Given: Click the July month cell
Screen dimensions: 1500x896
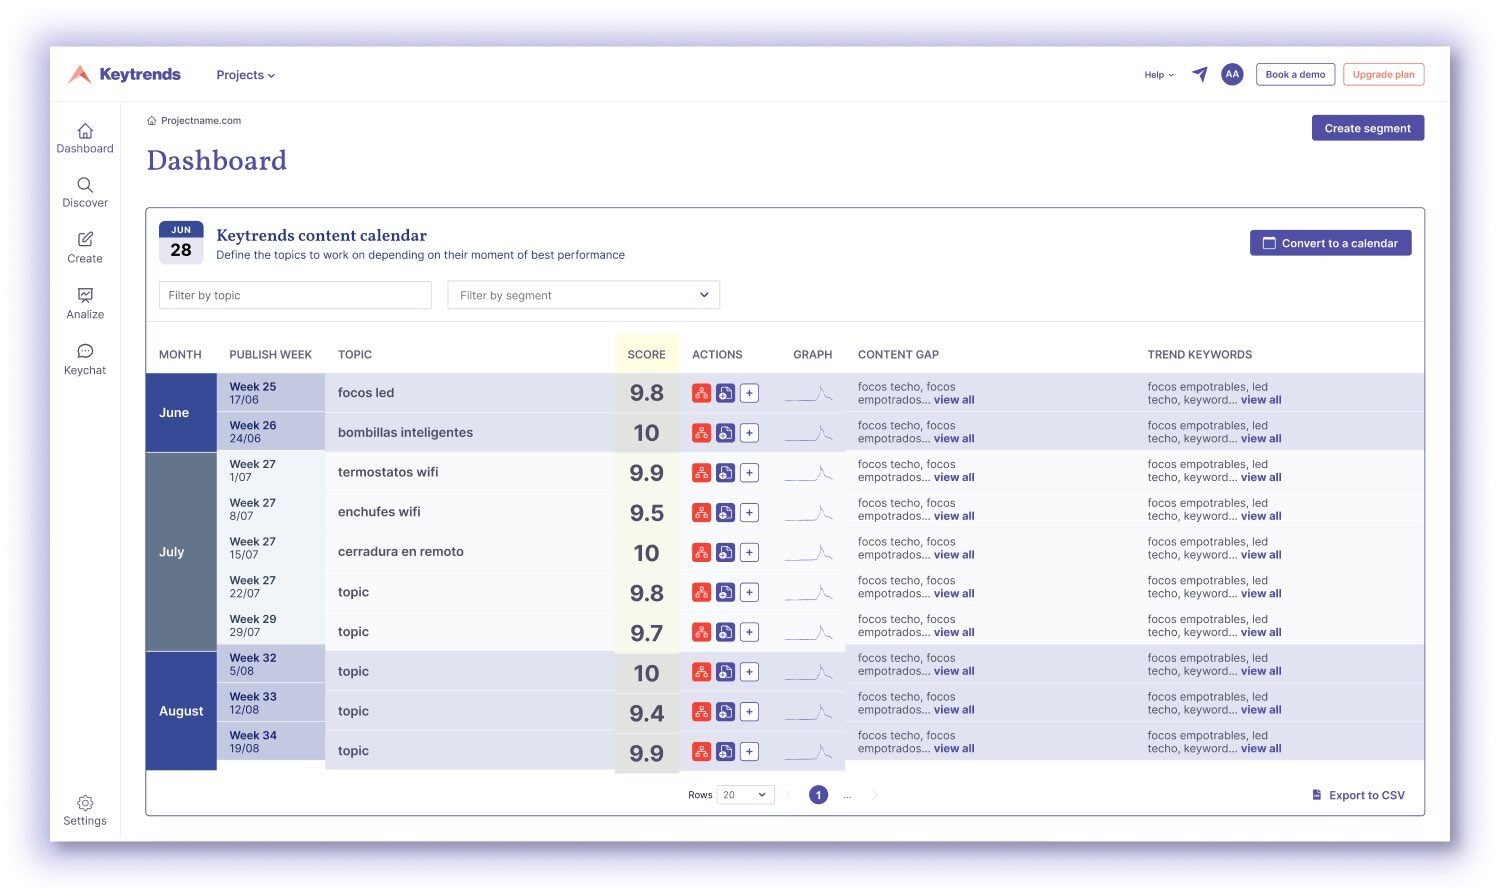Looking at the screenshot, I should 181,552.
